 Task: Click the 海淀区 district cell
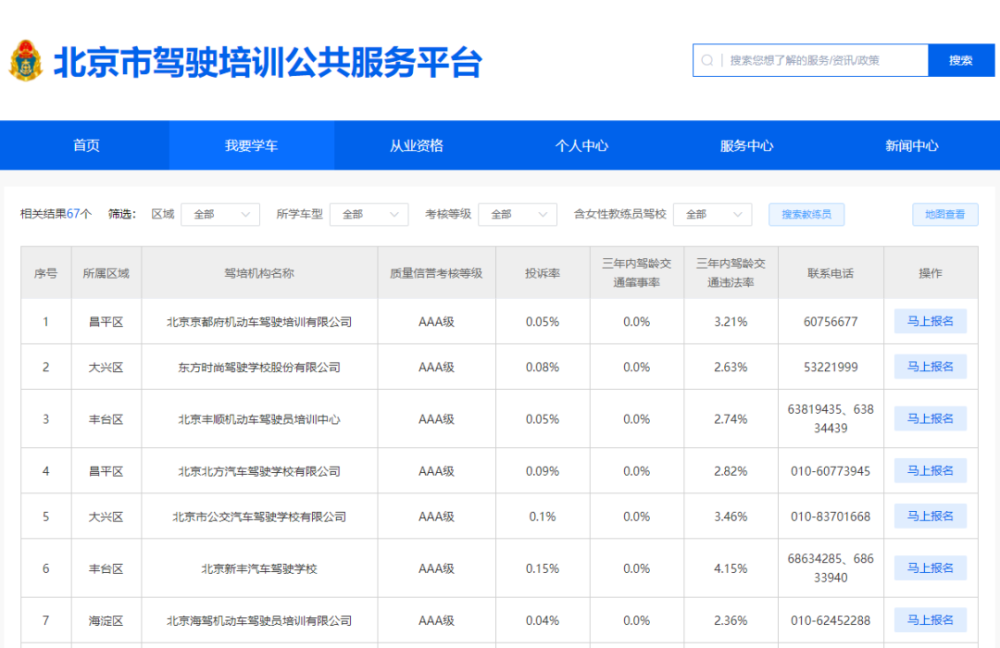106,621
